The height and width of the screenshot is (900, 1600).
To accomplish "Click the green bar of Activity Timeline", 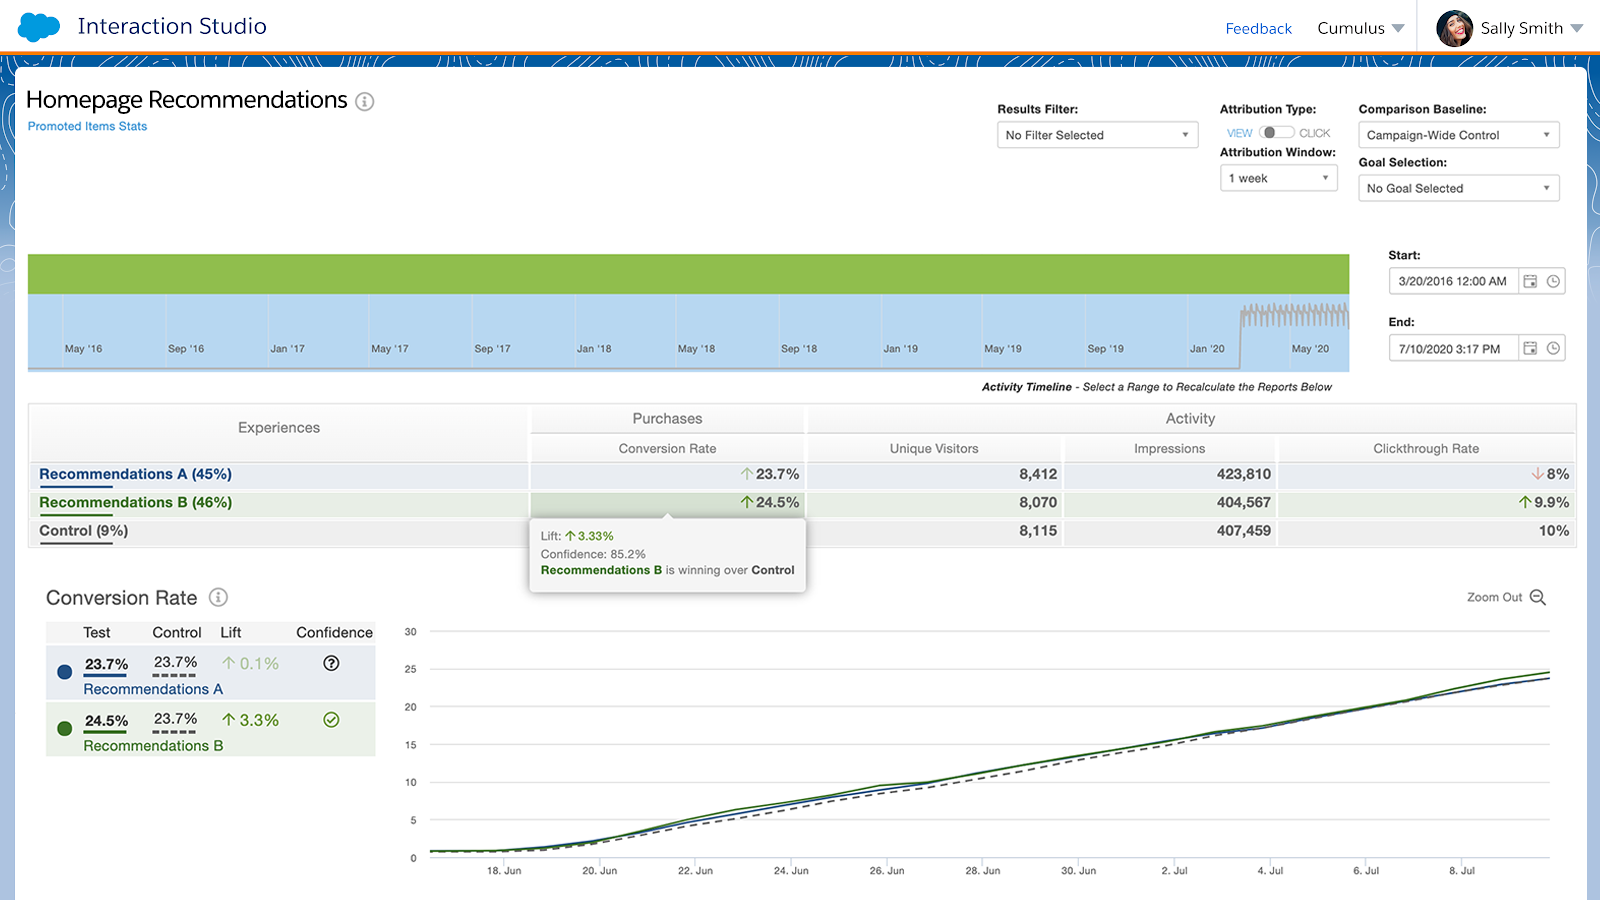I will pos(688,274).
